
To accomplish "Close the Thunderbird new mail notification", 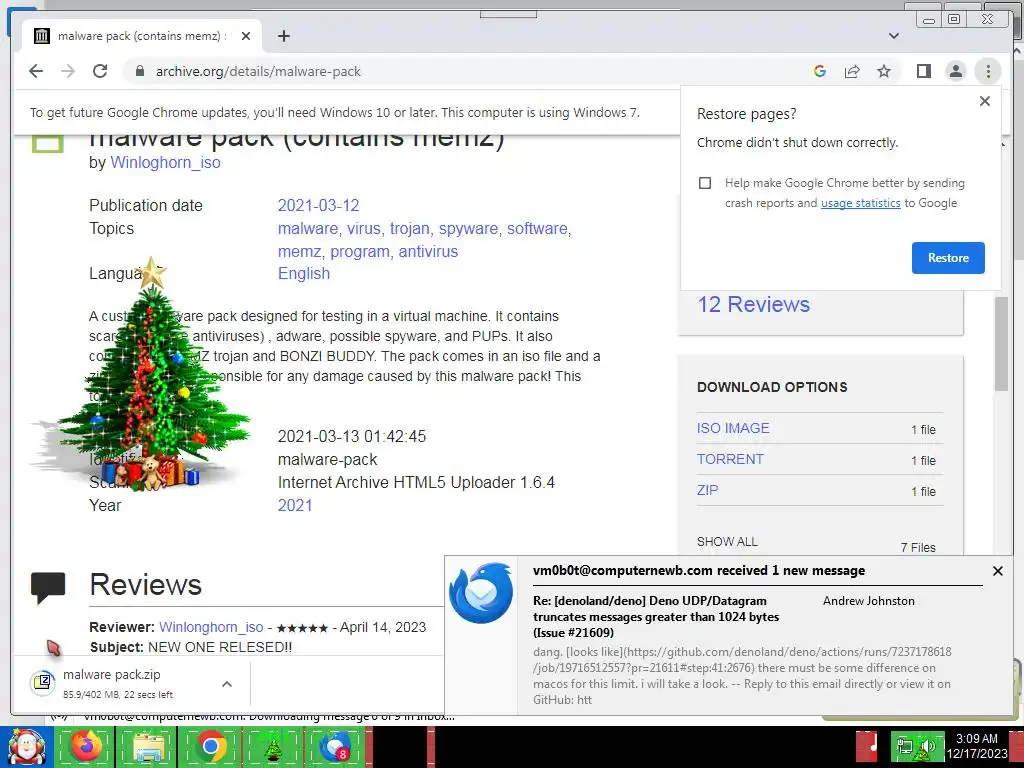I will point(997,571).
